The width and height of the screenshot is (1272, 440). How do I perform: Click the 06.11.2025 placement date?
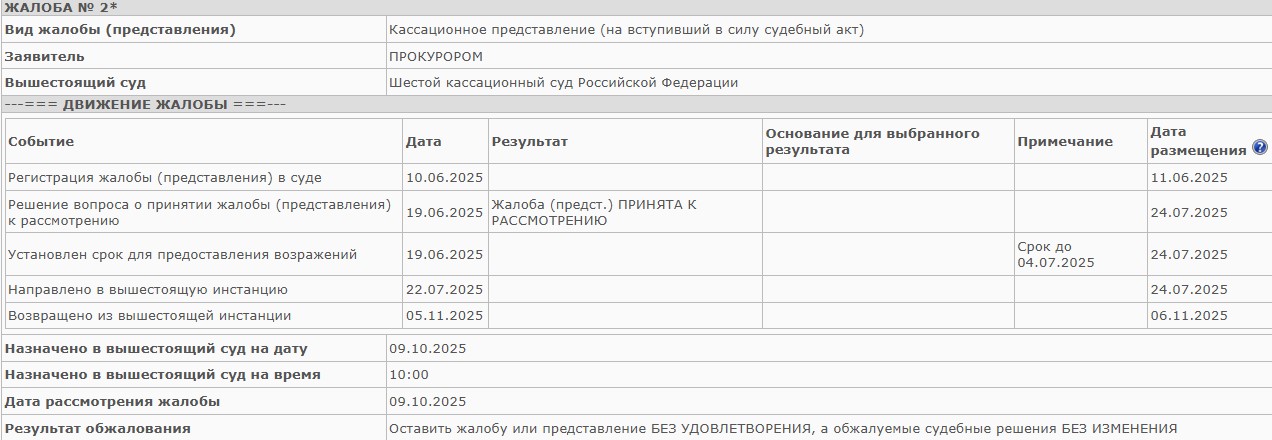(x=1189, y=316)
